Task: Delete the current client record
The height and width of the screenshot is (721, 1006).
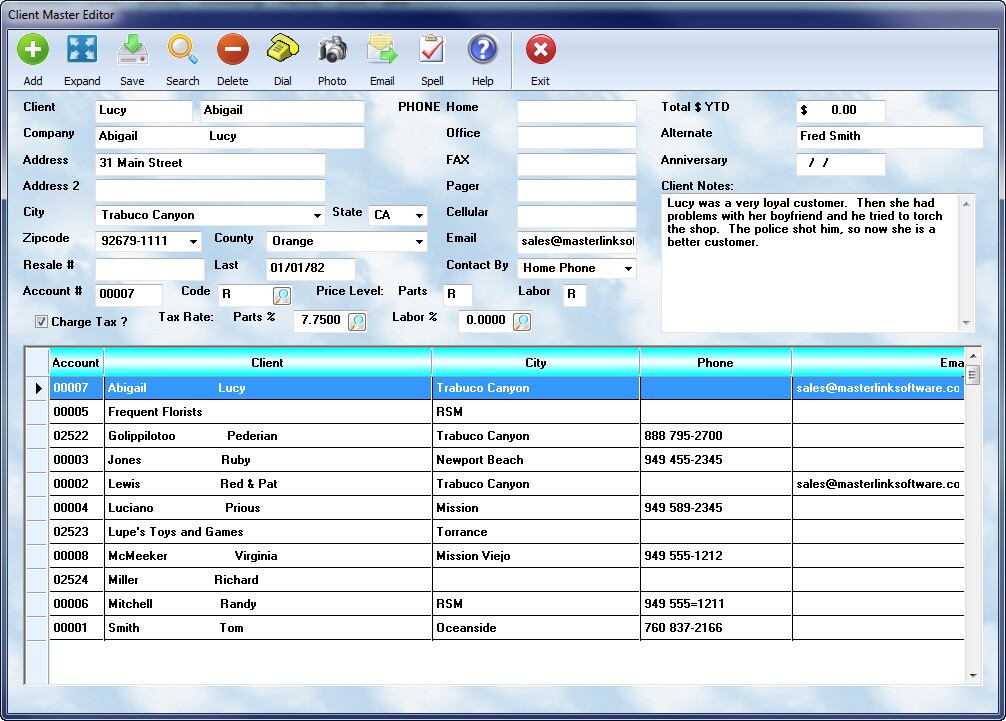Action: [x=232, y=50]
